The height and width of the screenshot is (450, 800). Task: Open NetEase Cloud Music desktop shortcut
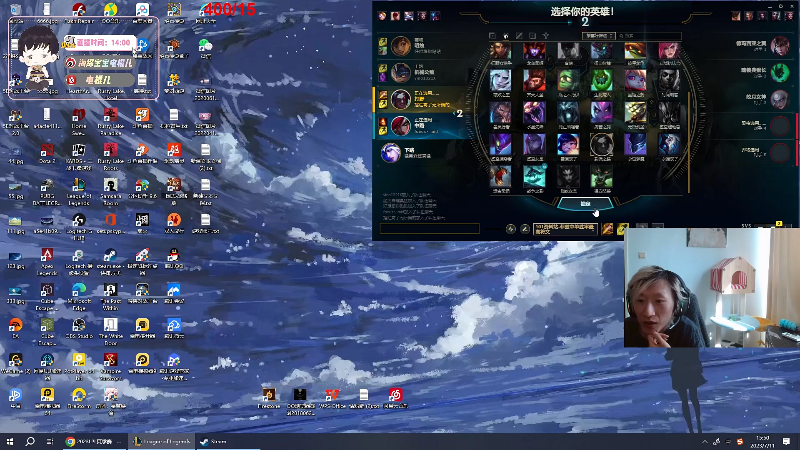(x=395, y=398)
